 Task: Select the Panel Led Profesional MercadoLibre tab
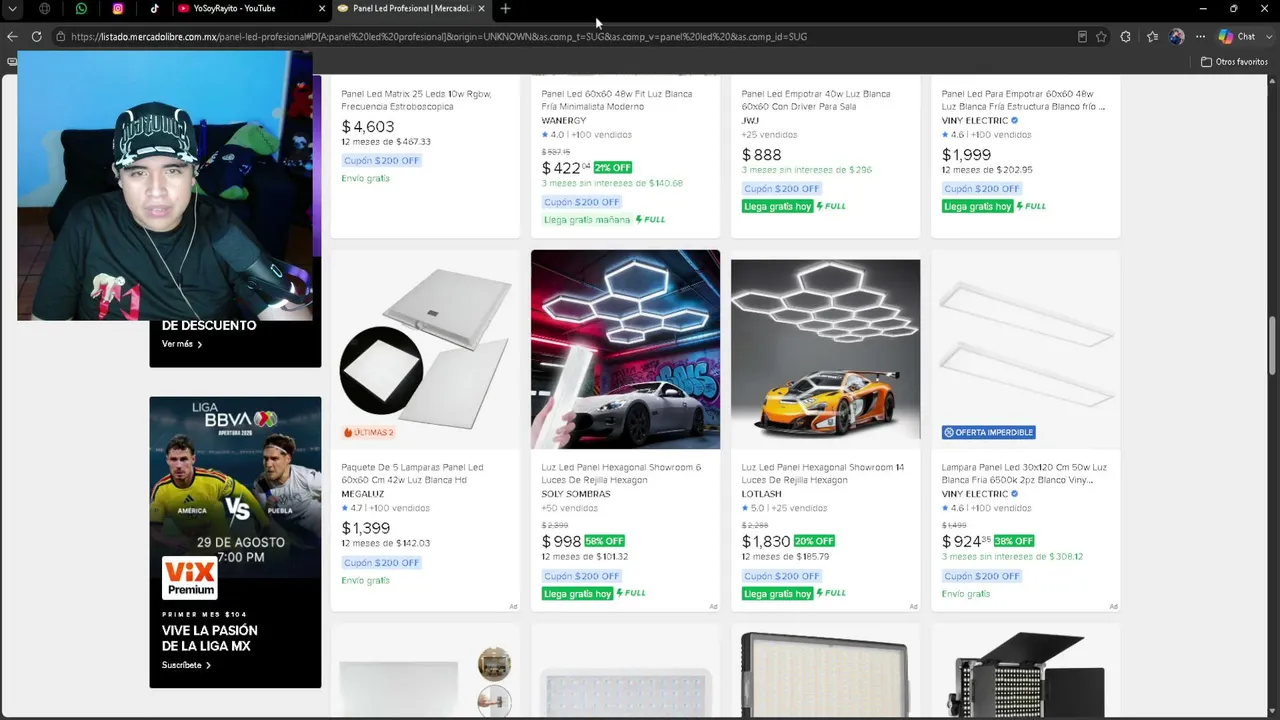coord(412,9)
